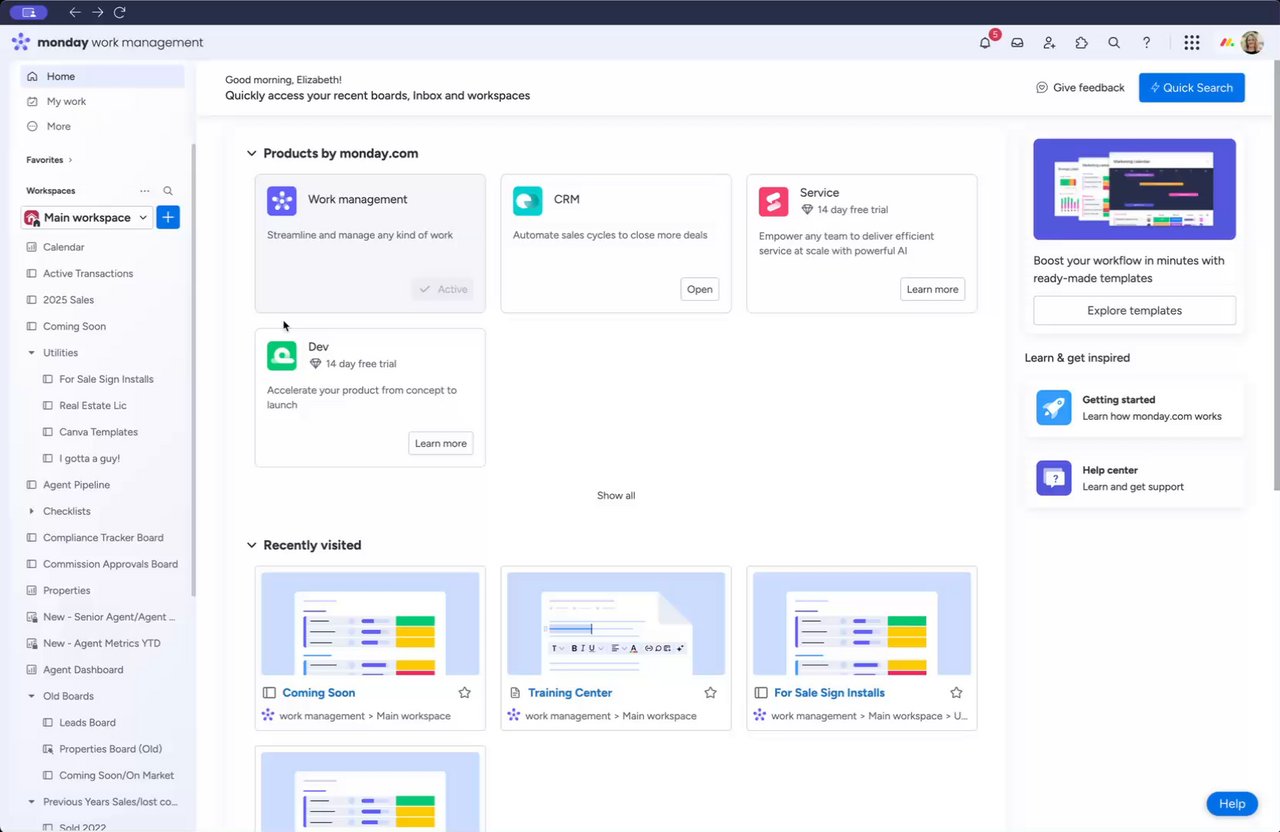
Task: Open the inbox tray icon
Action: (x=1017, y=43)
